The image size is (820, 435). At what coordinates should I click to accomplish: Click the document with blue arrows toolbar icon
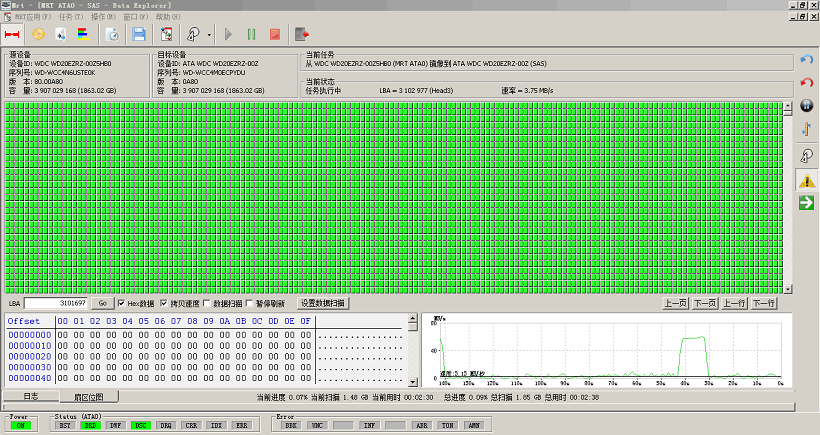[x=61, y=35]
